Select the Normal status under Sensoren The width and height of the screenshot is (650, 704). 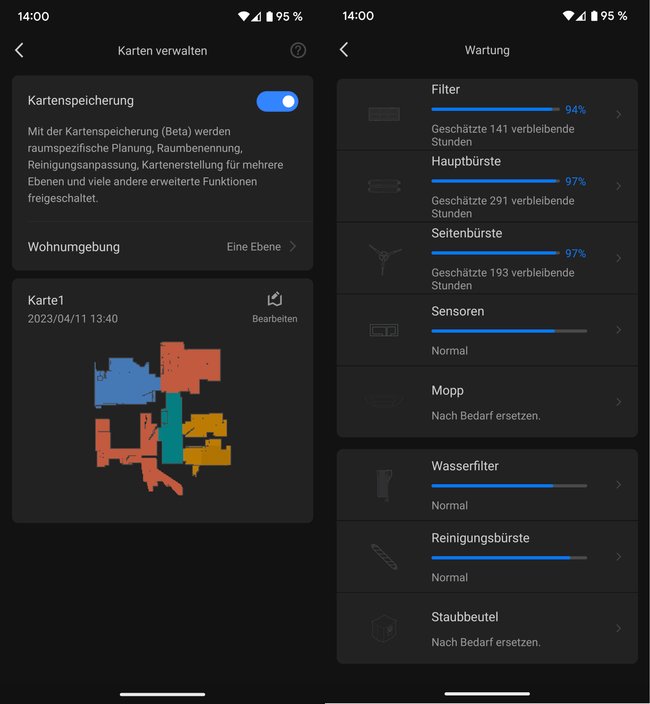pyautogui.click(x=449, y=351)
